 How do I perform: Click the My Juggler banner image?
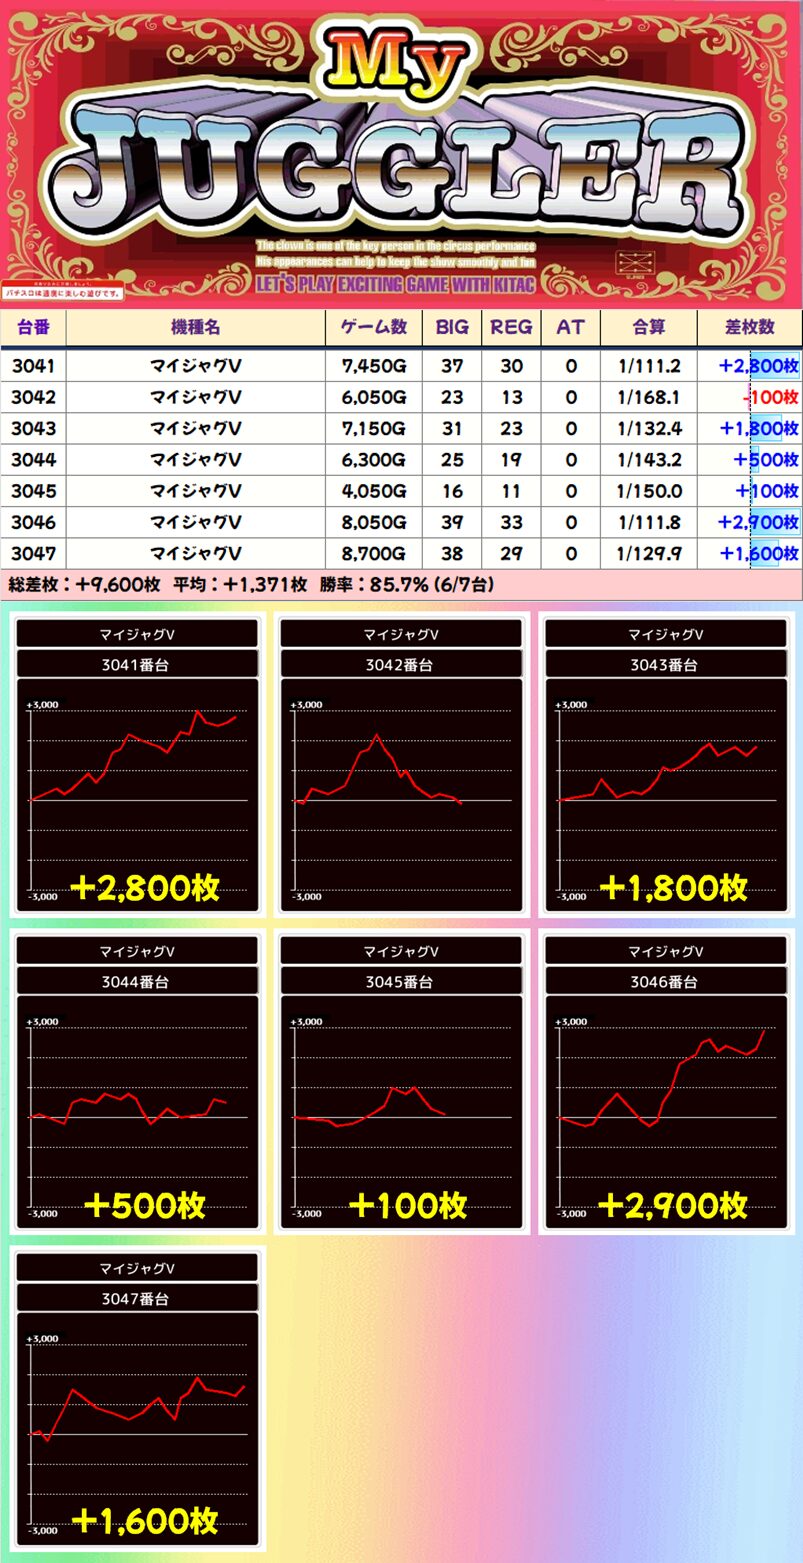tap(401, 152)
